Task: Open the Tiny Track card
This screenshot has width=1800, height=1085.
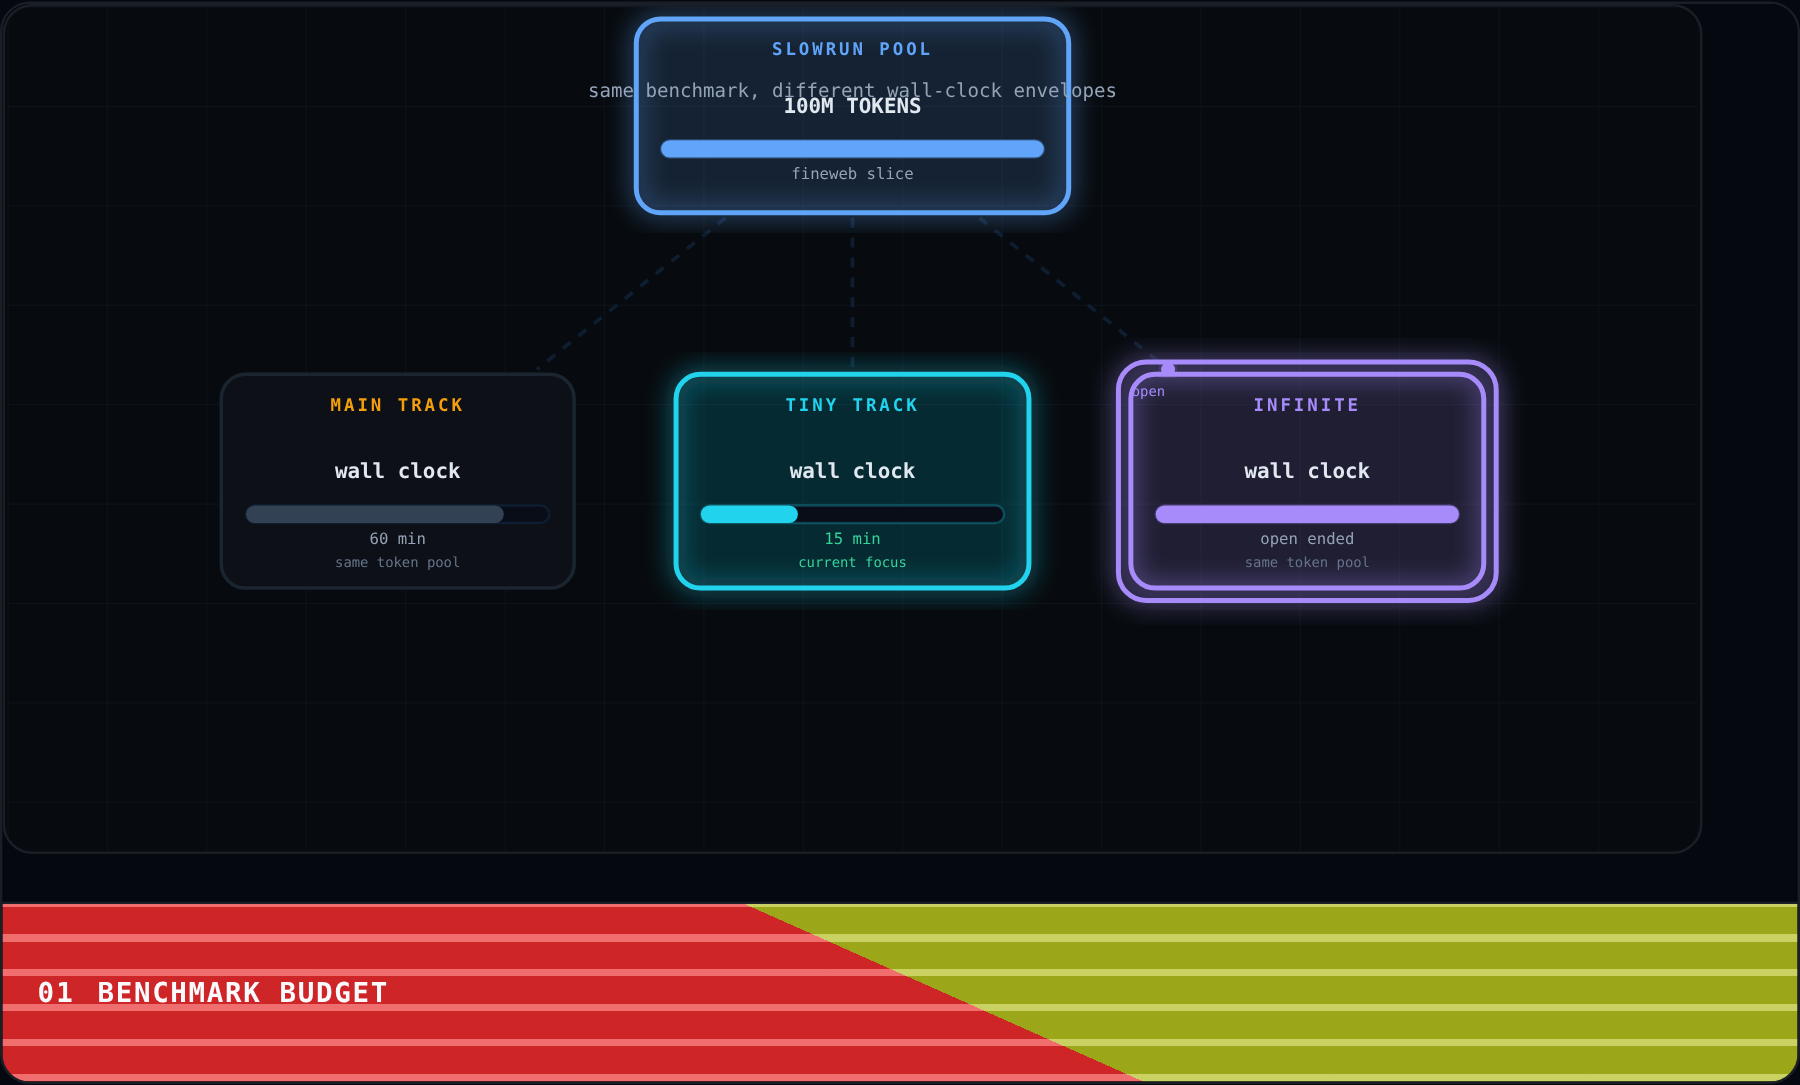Action: tap(852, 481)
